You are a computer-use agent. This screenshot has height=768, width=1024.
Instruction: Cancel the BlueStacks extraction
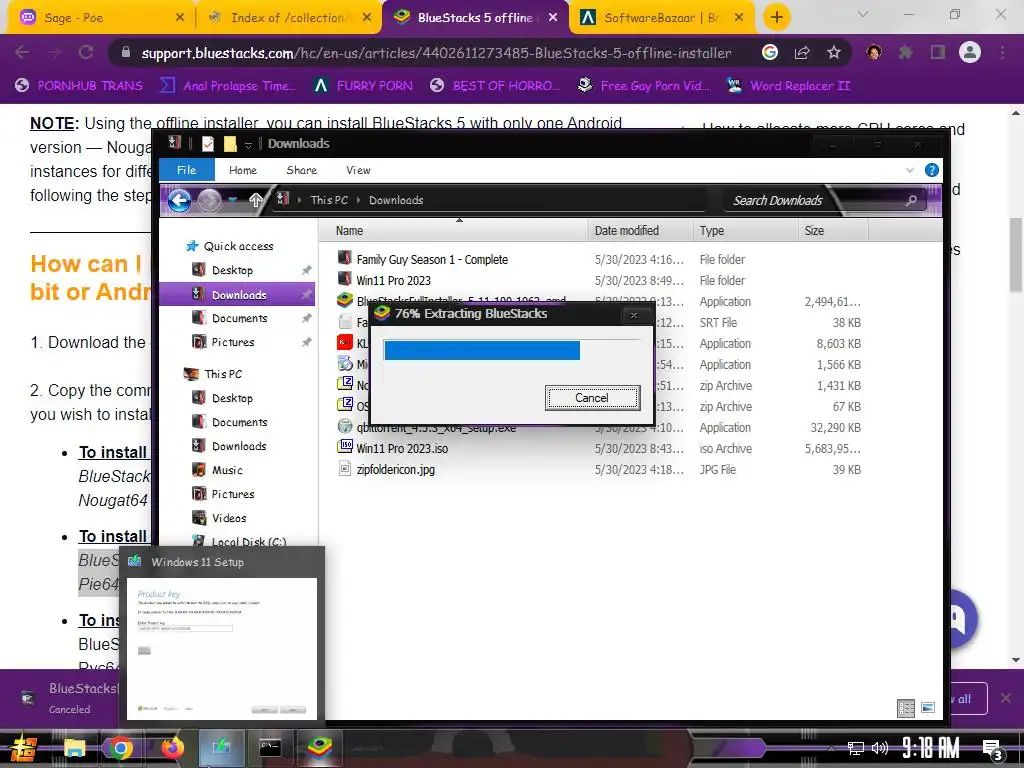(x=592, y=398)
